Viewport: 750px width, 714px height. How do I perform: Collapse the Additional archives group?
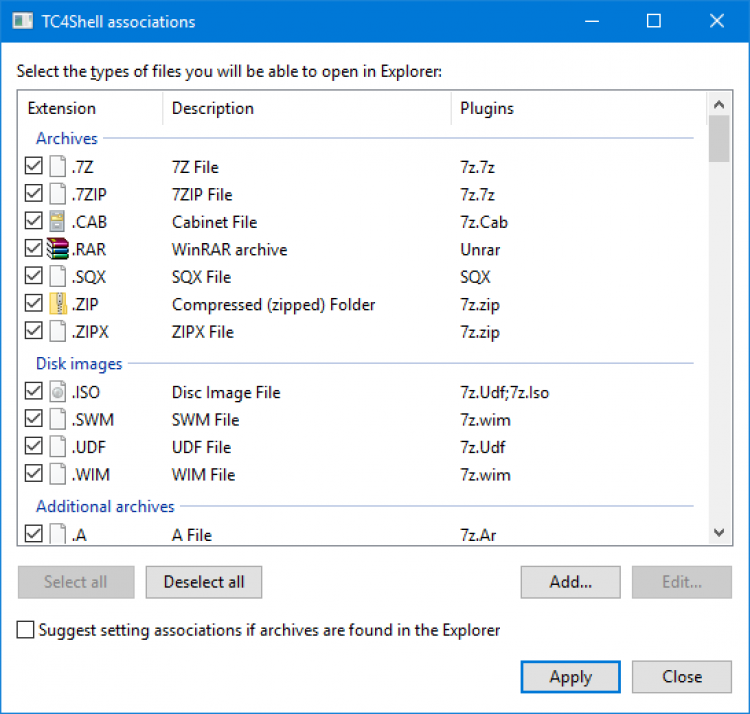click(x=105, y=507)
